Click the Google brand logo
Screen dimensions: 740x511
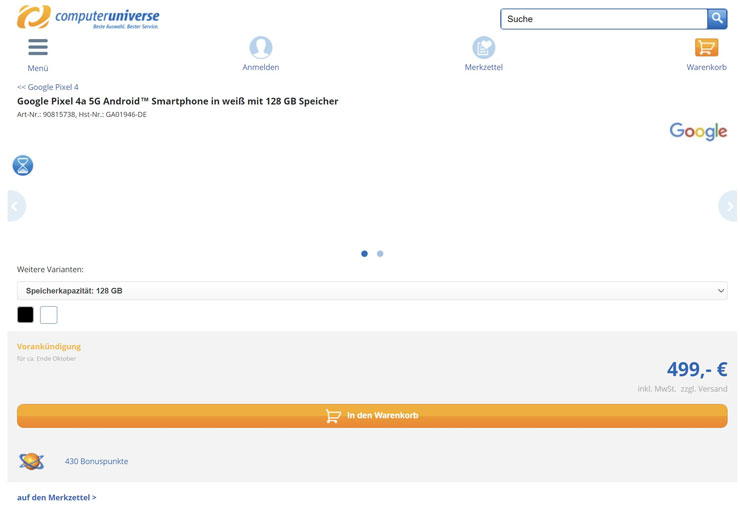[x=698, y=131]
